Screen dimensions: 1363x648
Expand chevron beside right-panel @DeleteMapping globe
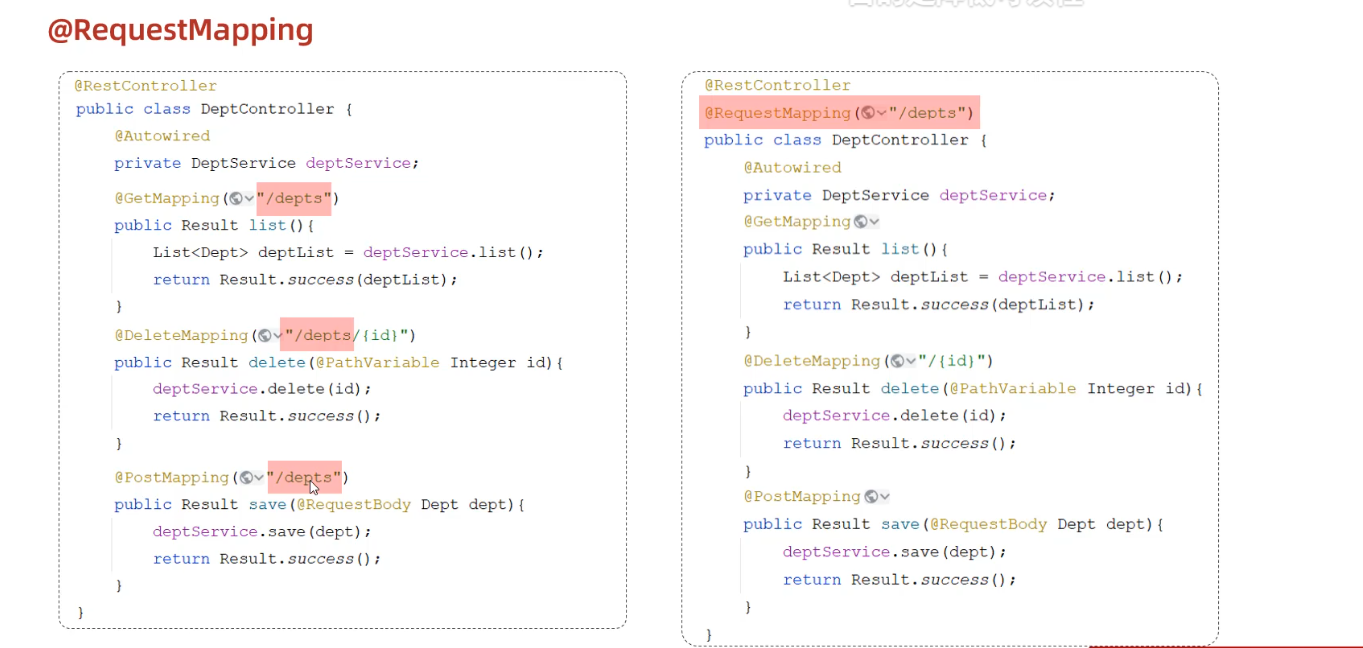[x=910, y=361]
